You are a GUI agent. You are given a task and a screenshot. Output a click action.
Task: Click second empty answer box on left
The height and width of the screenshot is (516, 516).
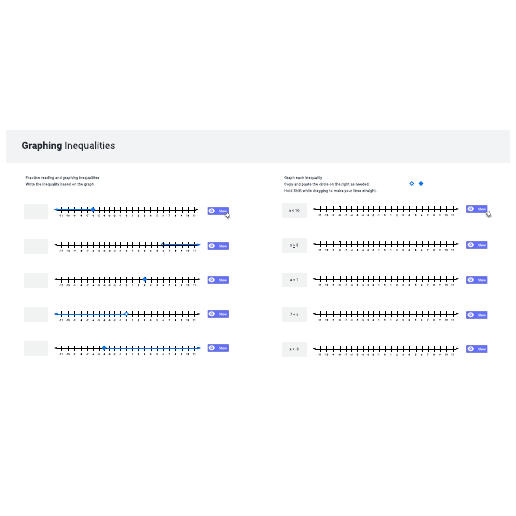pos(36,246)
